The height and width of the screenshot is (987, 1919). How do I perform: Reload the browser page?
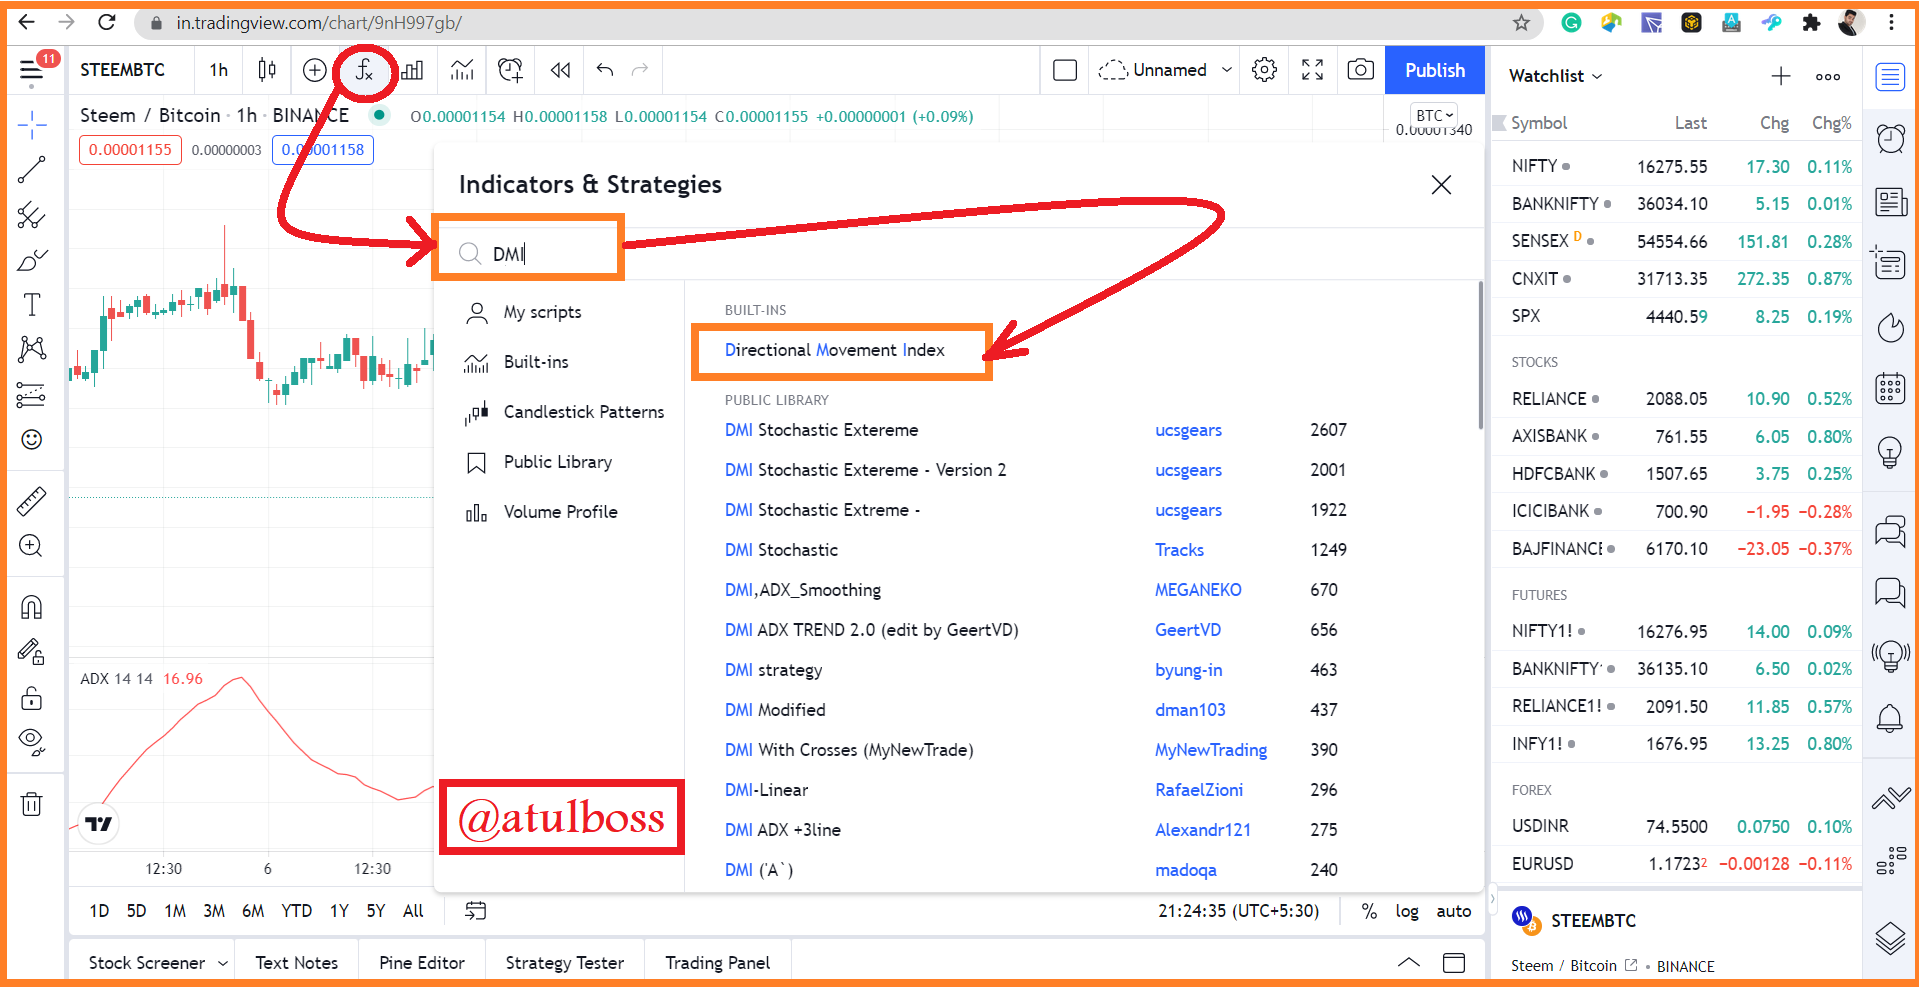107,22
